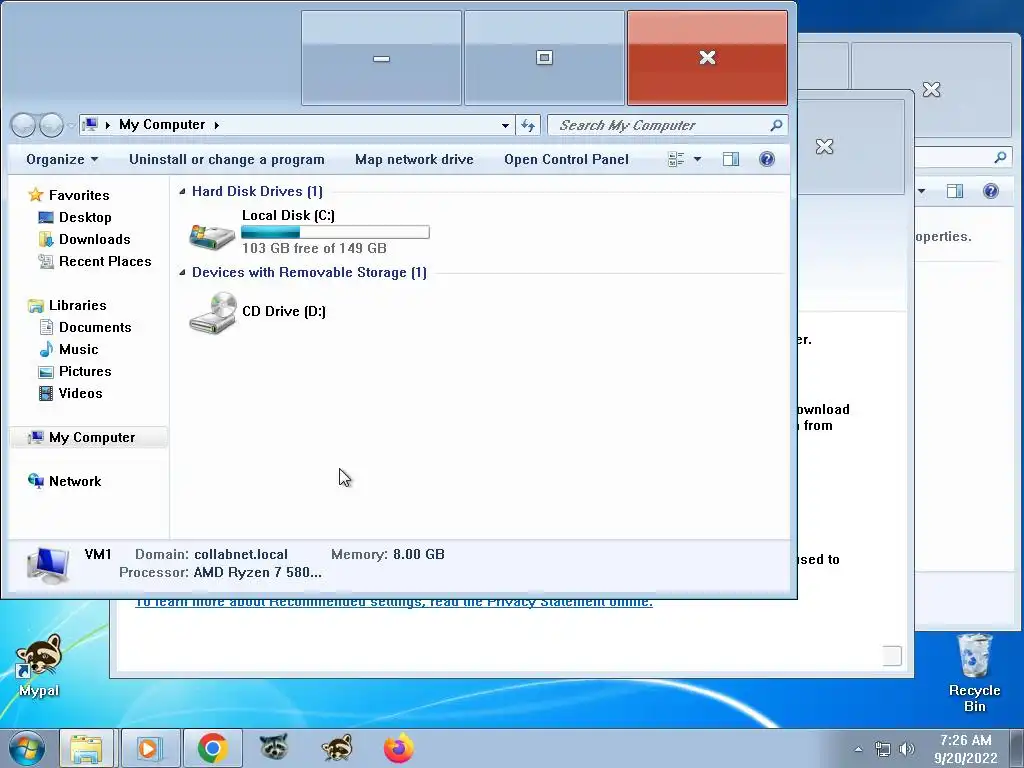Image resolution: width=1024 pixels, height=768 pixels.
Task: Click computer icon in address bar
Action: [x=91, y=124]
